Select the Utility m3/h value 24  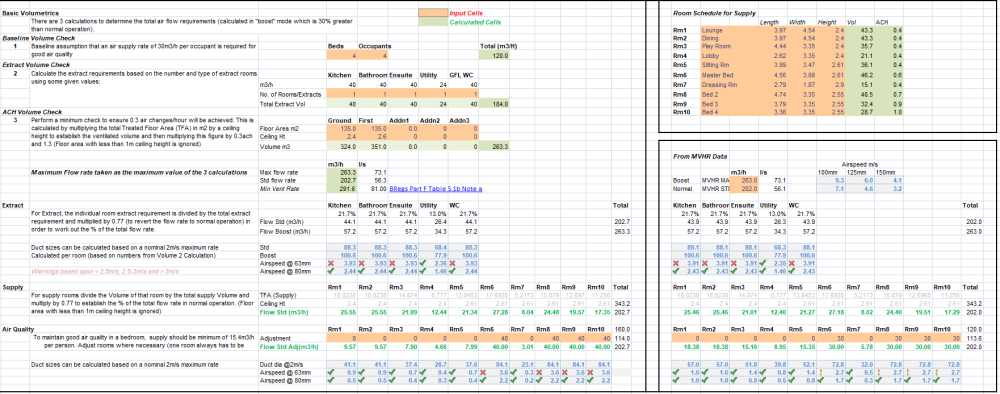tap(433, 84)
